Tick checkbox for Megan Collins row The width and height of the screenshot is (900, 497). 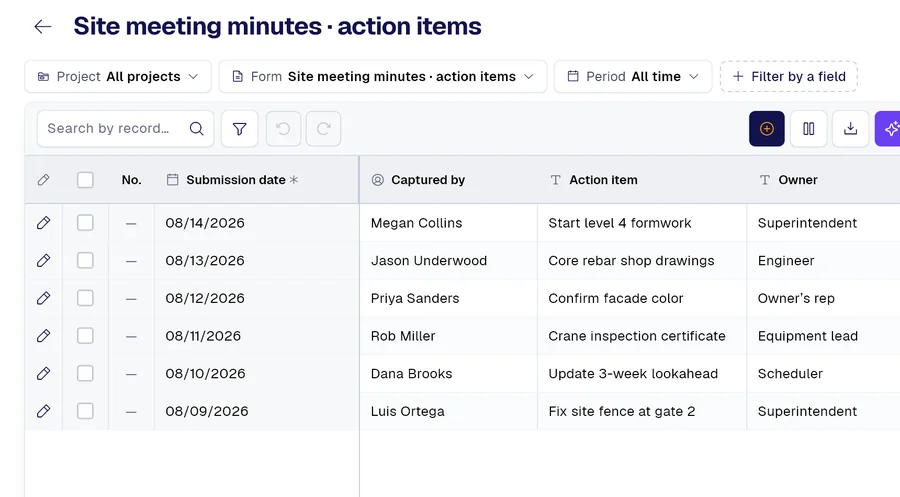(x=85, y=223)
